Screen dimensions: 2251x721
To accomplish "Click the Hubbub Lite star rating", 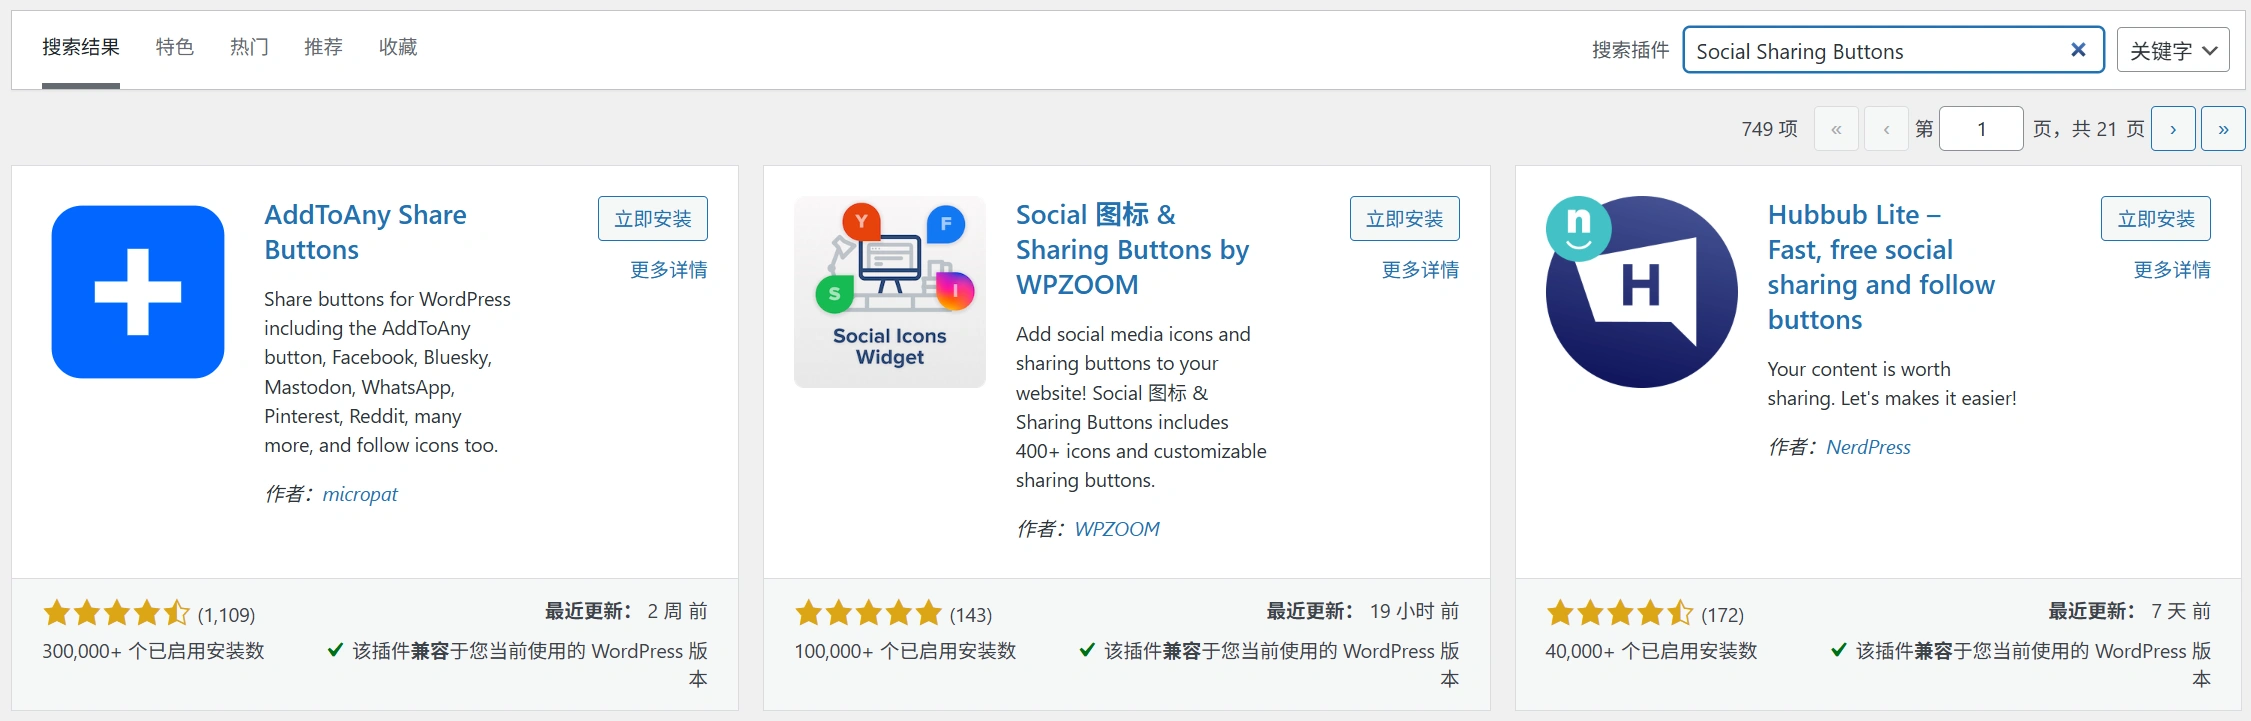I will pyautogui.click(x=1619, y=613).
